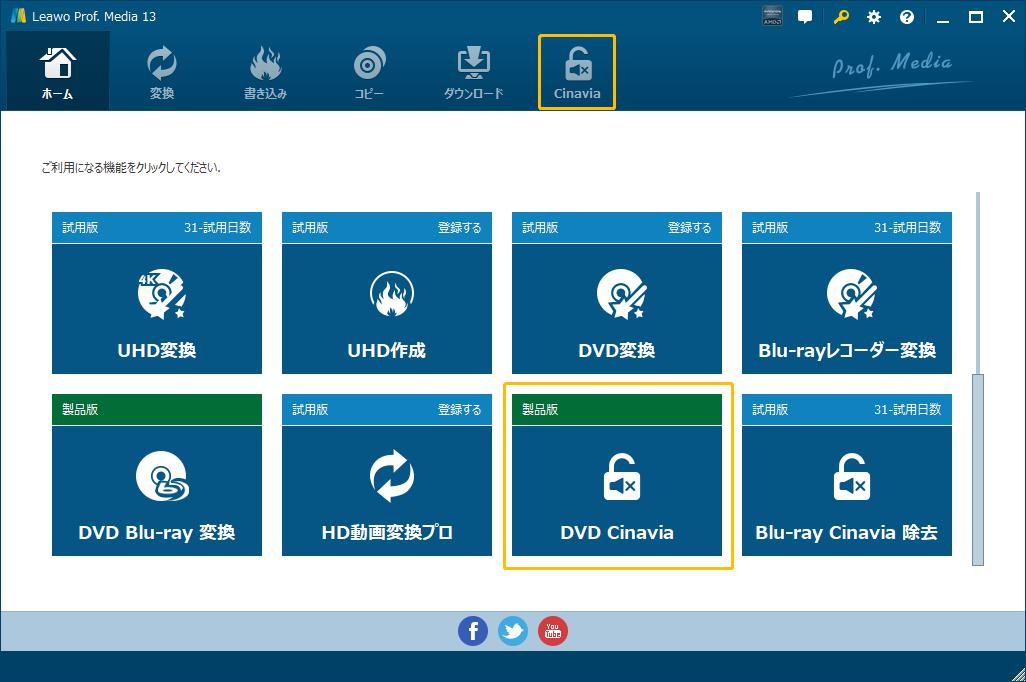Image resolution: width=1026 pixels, height=682 pixels.
Task: Select the Cinavia tab
Action: pyautogui.click(x=577, y=72)
